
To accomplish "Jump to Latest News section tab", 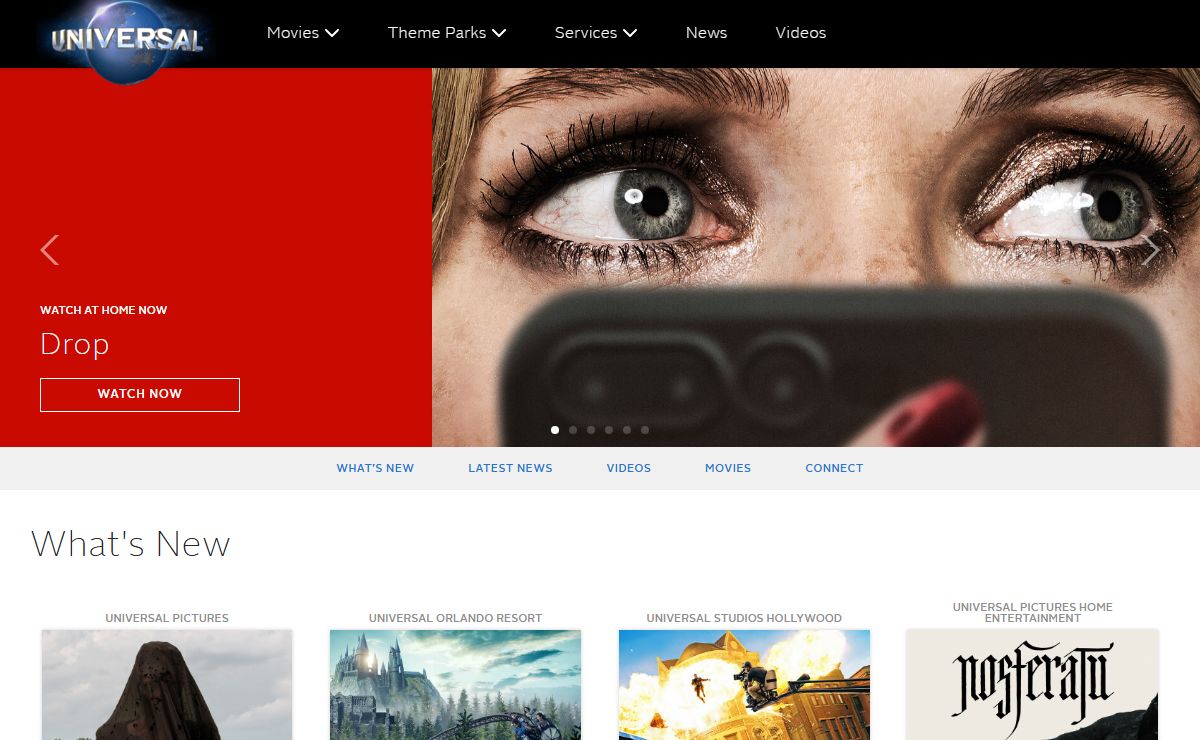I will [510, 468].
